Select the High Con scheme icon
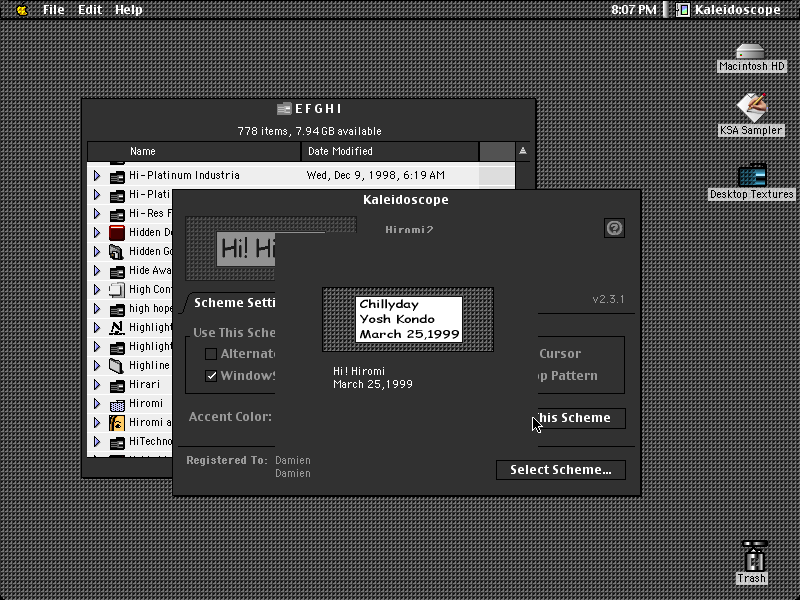The width and height of the screenshot is (800, 600). [117, 290]
